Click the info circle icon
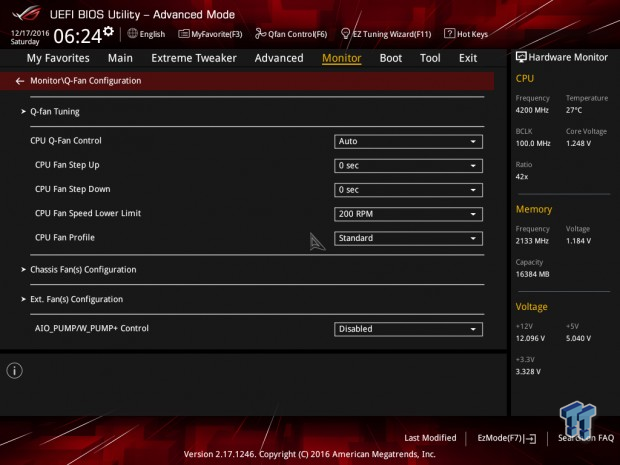Image resolution: width=620 pixels, height=465 pixels. tap(15, 370)
